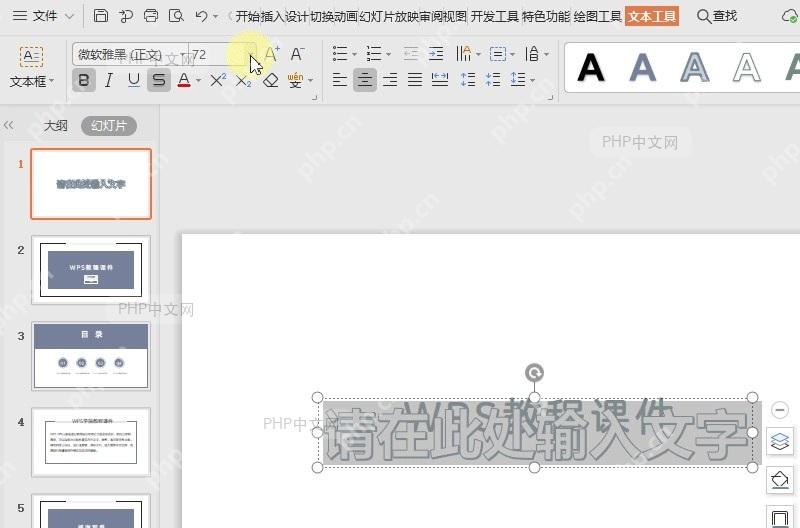800x528 pixels.
Task: Click the font name box 微软雅黑
Action: tap(130, 54)
